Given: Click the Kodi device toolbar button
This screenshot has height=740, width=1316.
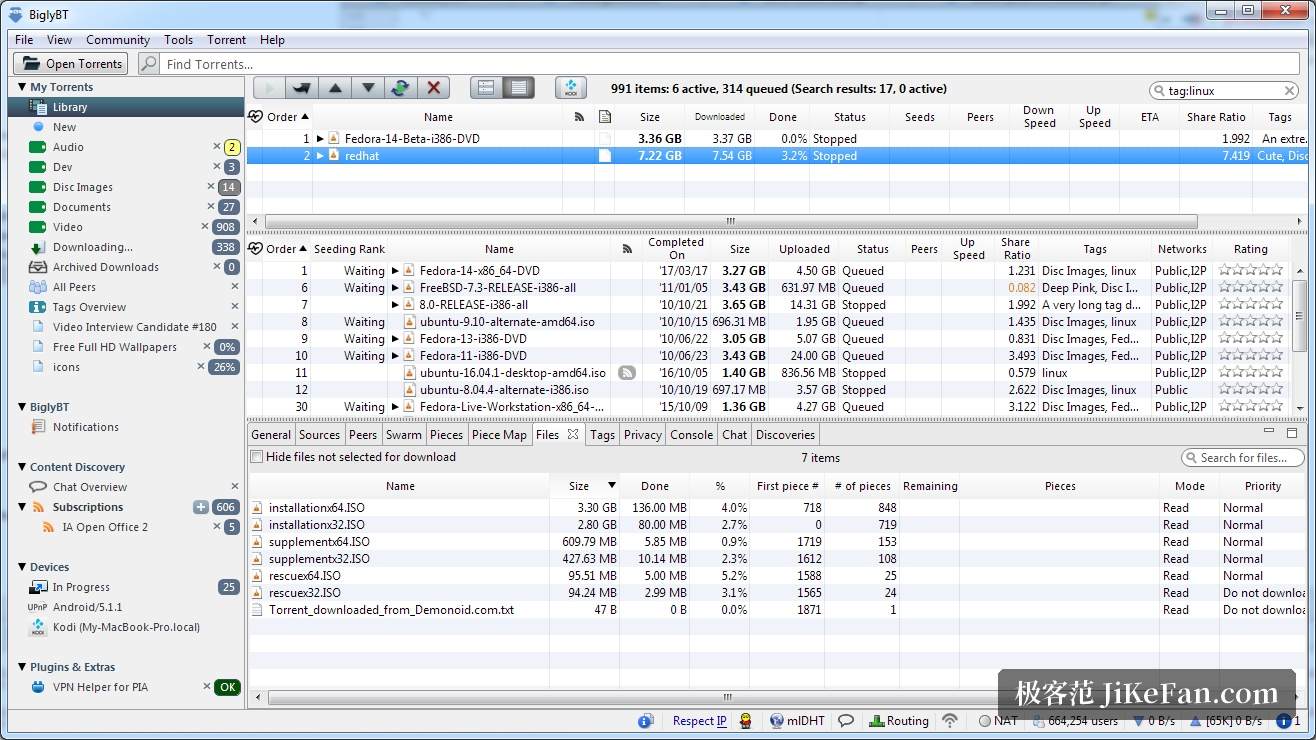Looking at the screenshot, I should [x=571, y=88].
